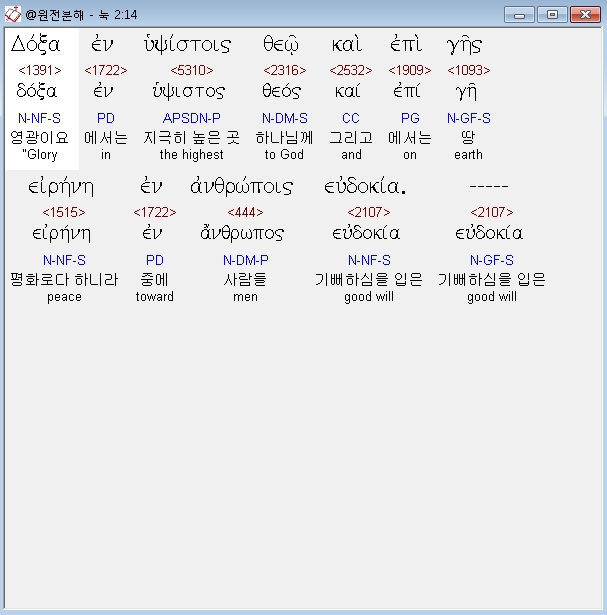Select the Greek word ὑψίστοις

[187, 44]
